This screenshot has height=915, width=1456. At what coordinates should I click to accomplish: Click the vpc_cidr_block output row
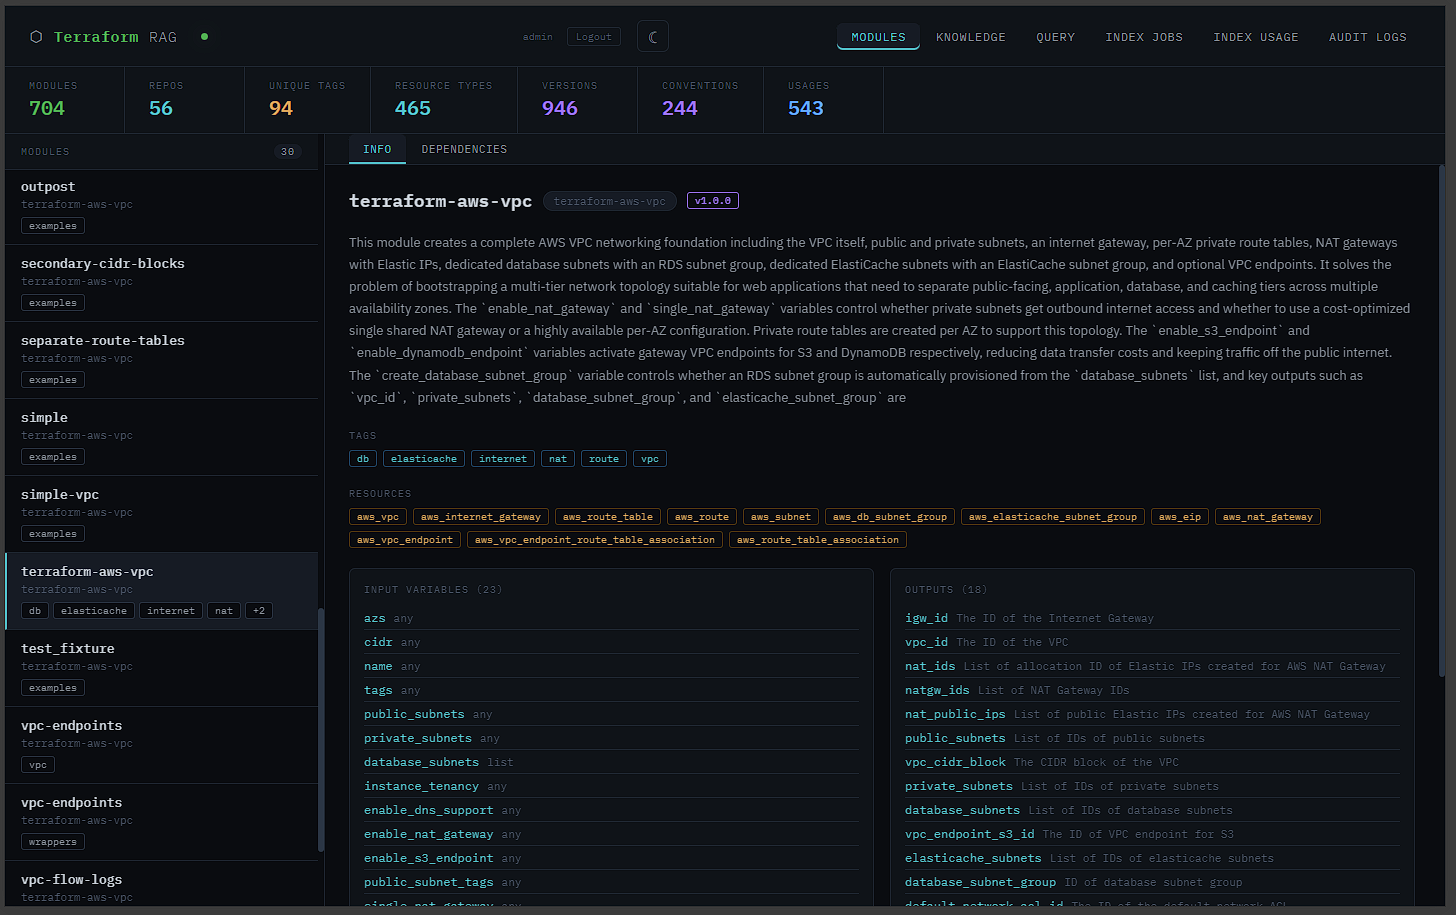point(1152,762)
